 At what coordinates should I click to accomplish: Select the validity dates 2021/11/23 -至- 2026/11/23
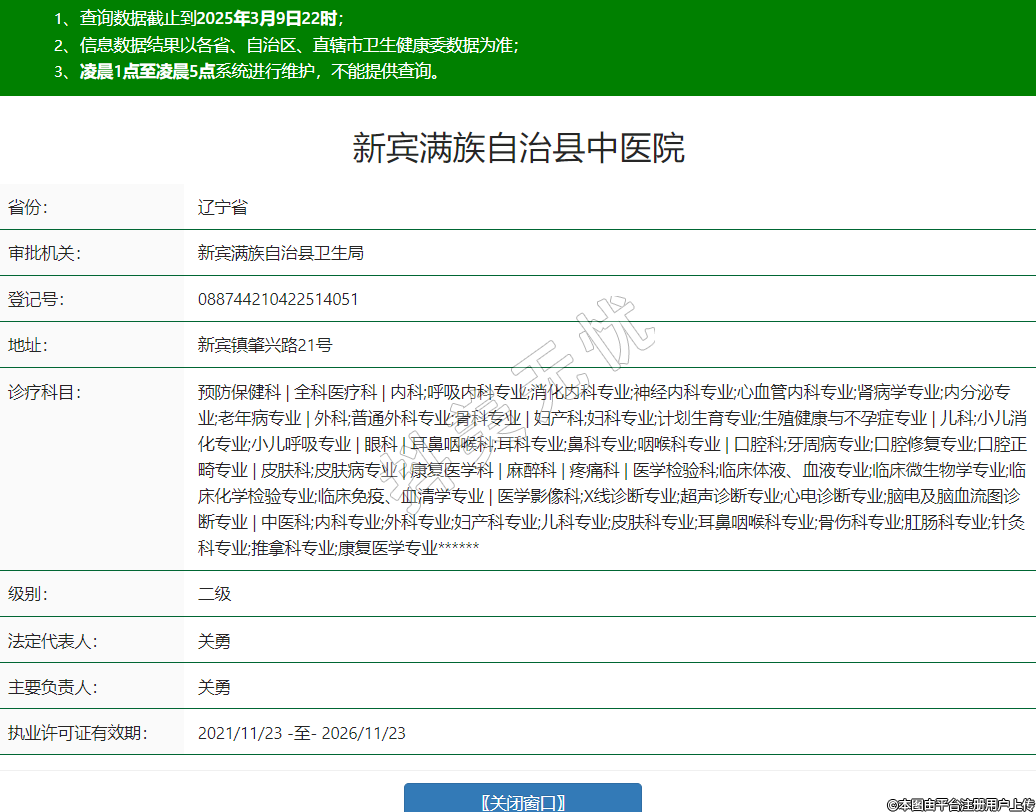(x=302, y=734)
